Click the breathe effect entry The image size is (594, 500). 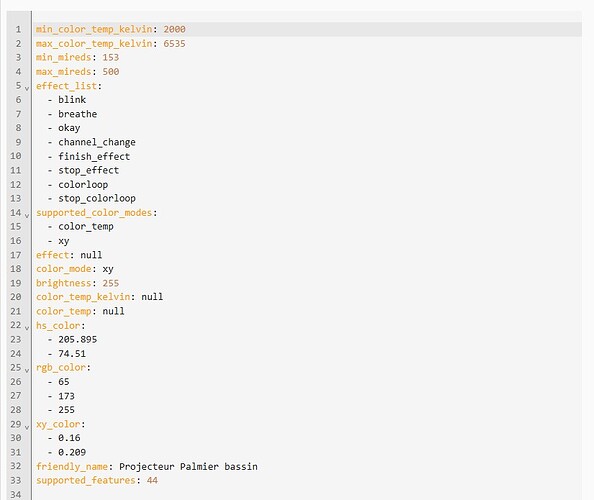(x=78, y=114)
